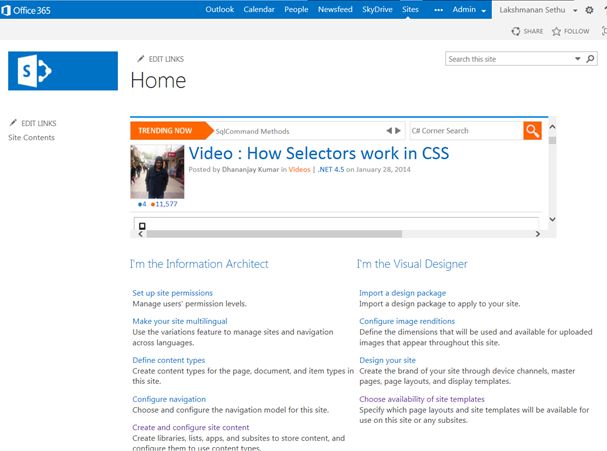
Task: Click pencil icon beside sidebar Edit Links
Action: (x=13, y=123)
